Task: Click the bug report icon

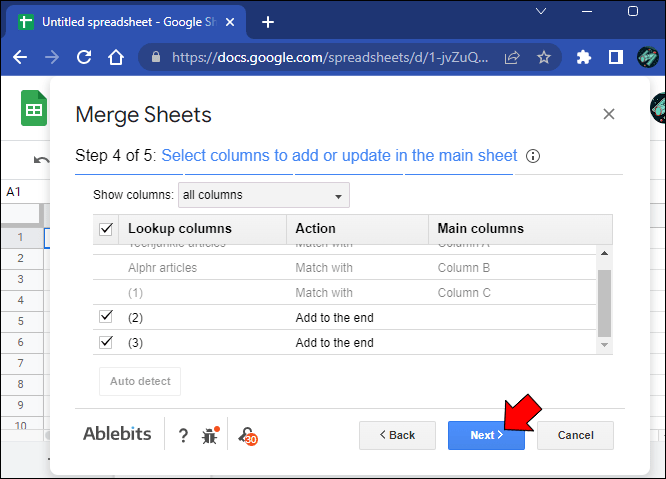Action: [210, 435]
